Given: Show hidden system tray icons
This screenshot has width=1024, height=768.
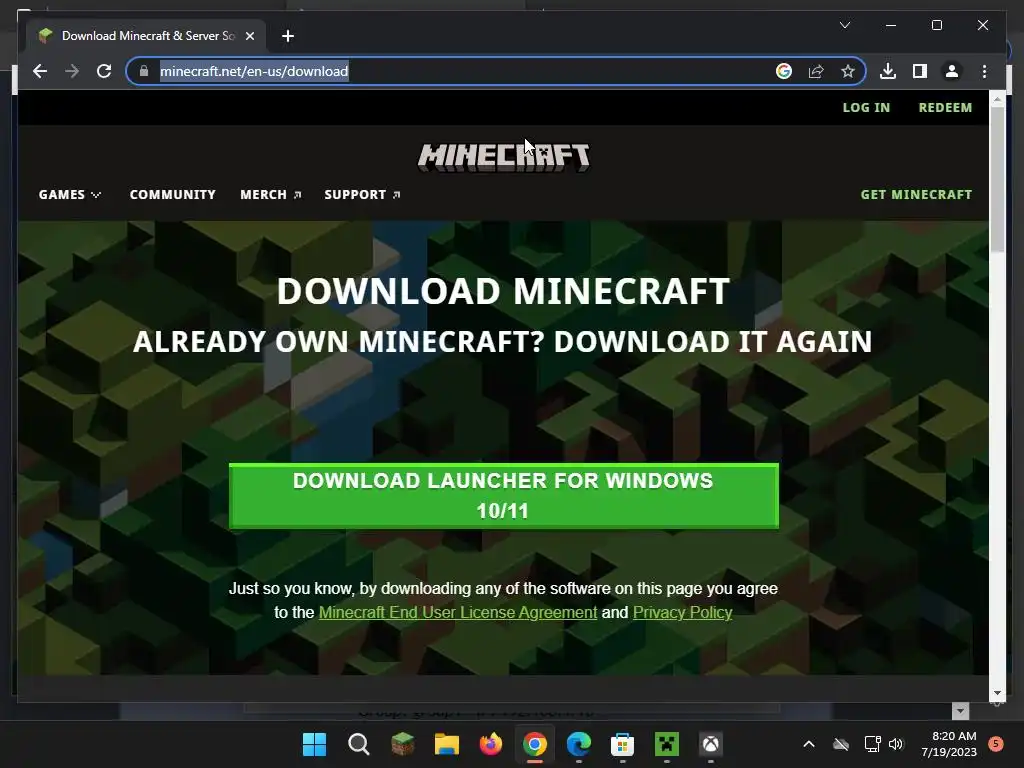Looking at the screenshot, I should (x=808, y=744).
